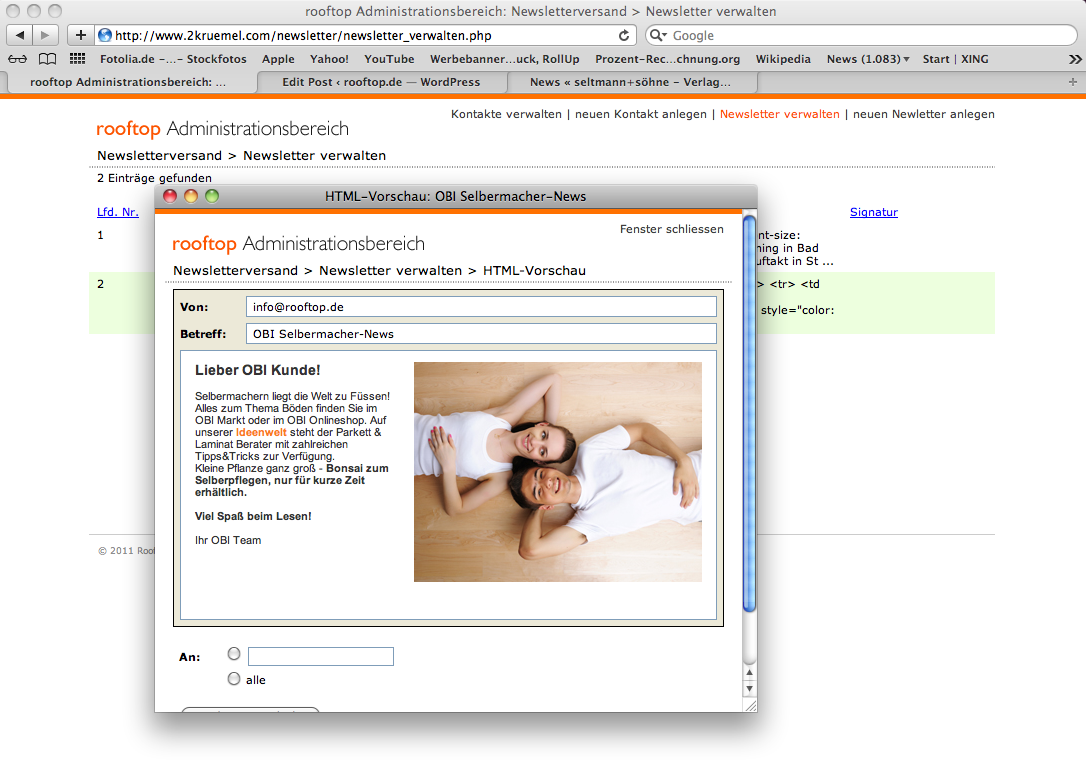Add bookmark with the plus button
This screenshot has height=768, width=1086.
point(80,35)
